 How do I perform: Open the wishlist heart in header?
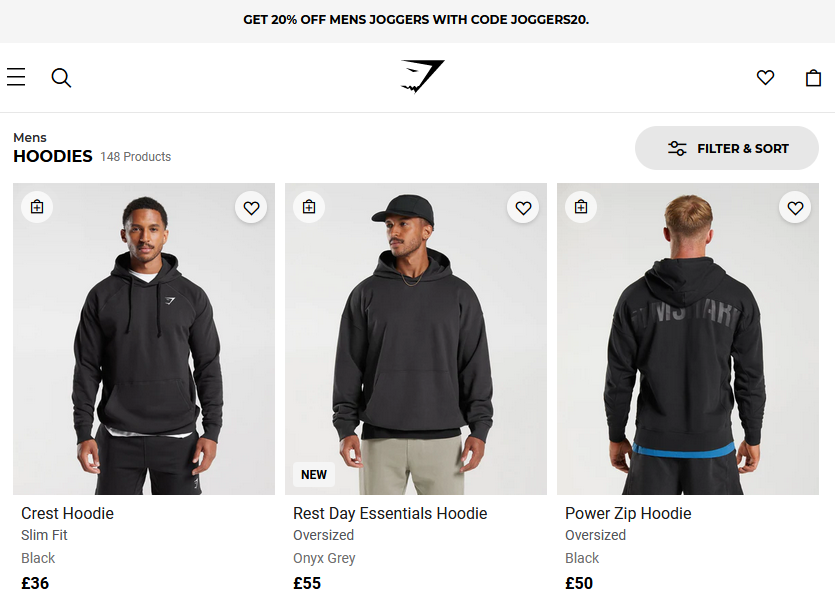click(765, 77)
